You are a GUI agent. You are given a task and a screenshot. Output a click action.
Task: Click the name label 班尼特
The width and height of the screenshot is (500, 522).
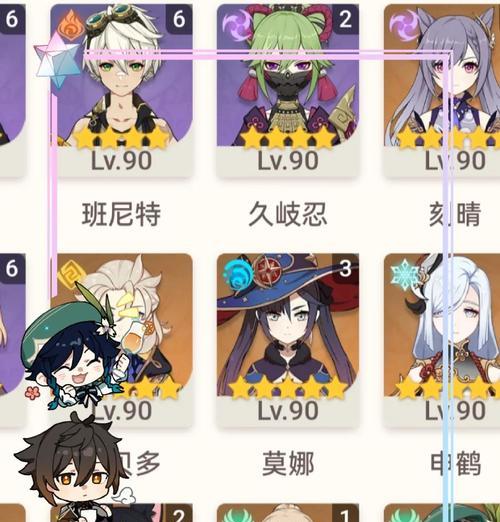pos(121,214)
